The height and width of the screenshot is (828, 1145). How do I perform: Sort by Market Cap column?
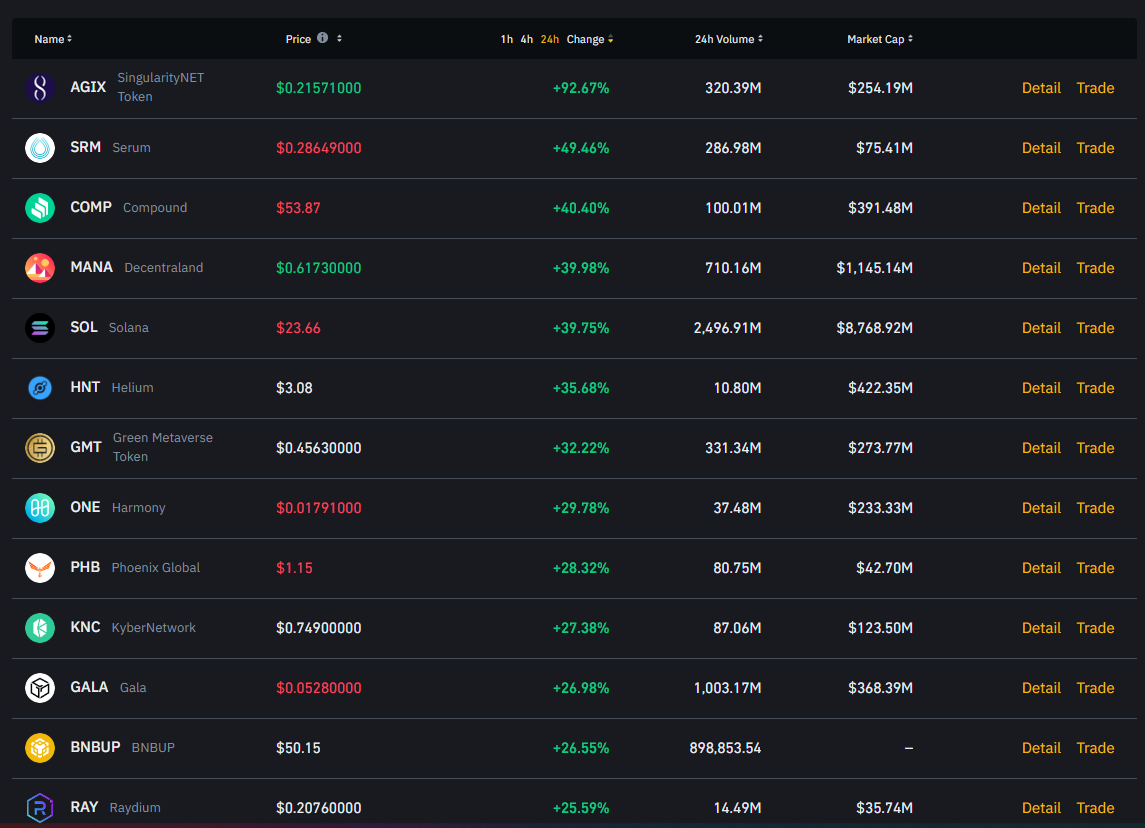pos(879,39)
